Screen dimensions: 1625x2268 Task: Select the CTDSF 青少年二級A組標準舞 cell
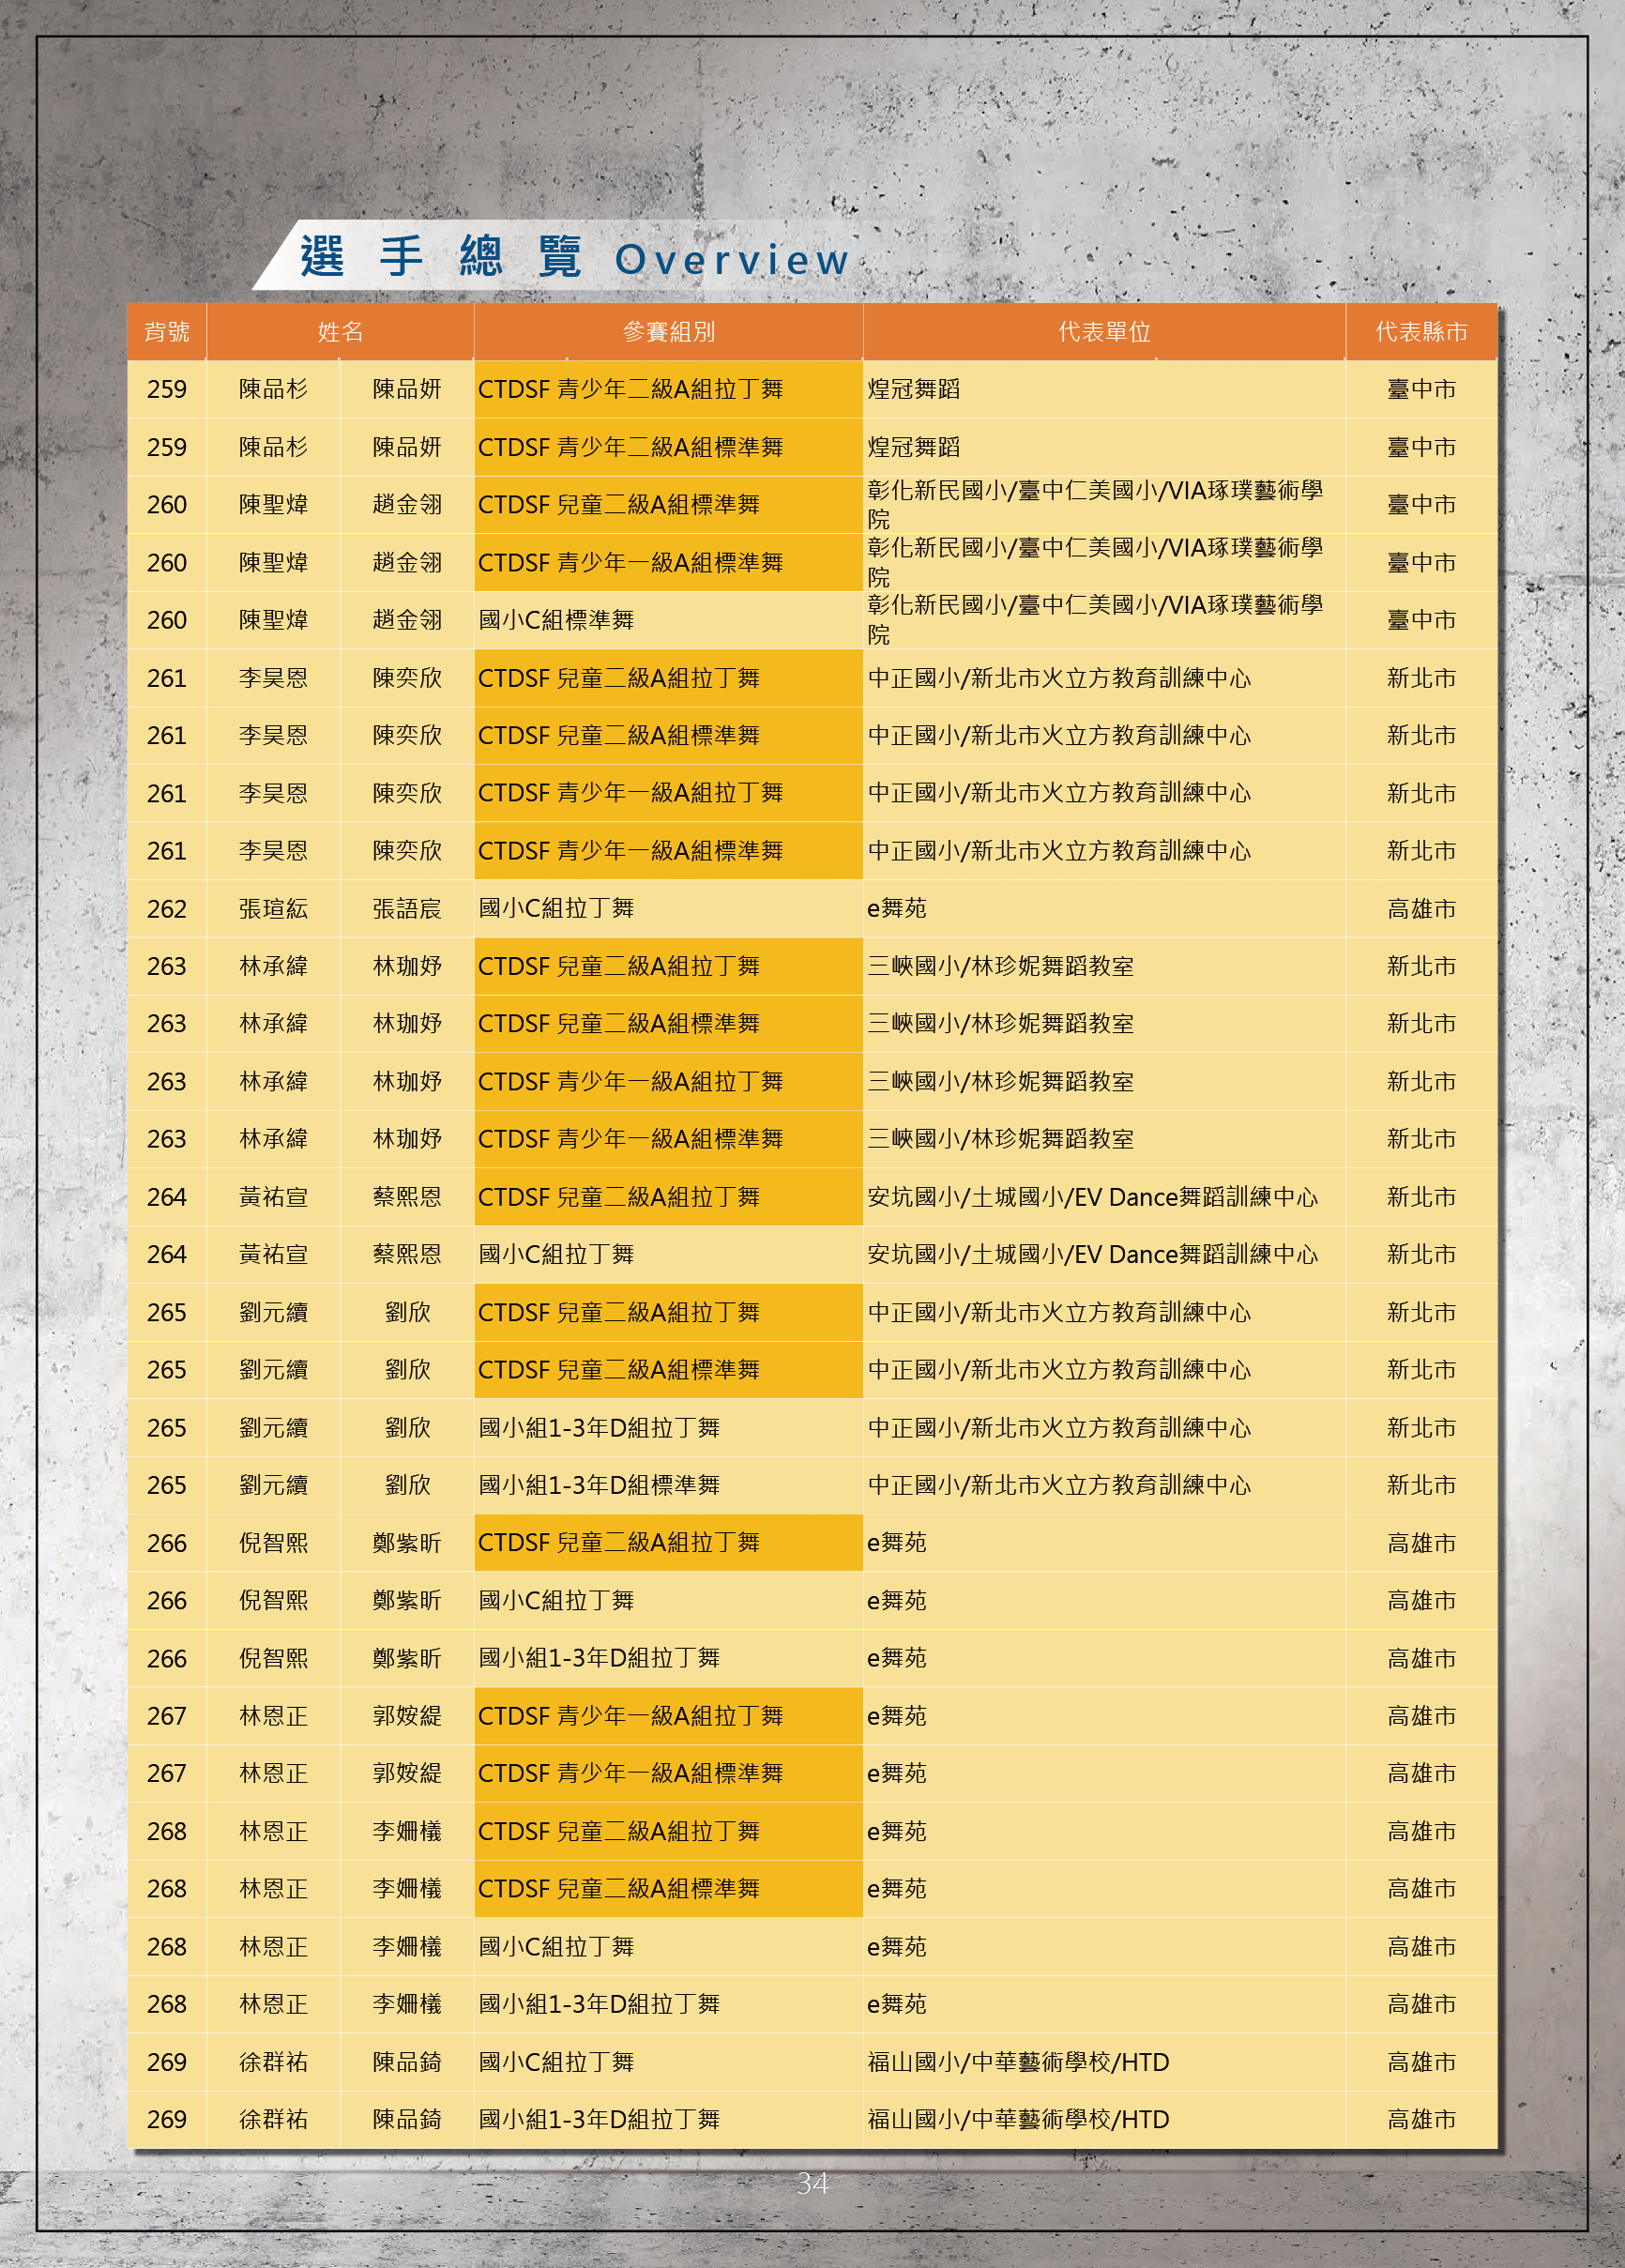(x=668, y=447)
